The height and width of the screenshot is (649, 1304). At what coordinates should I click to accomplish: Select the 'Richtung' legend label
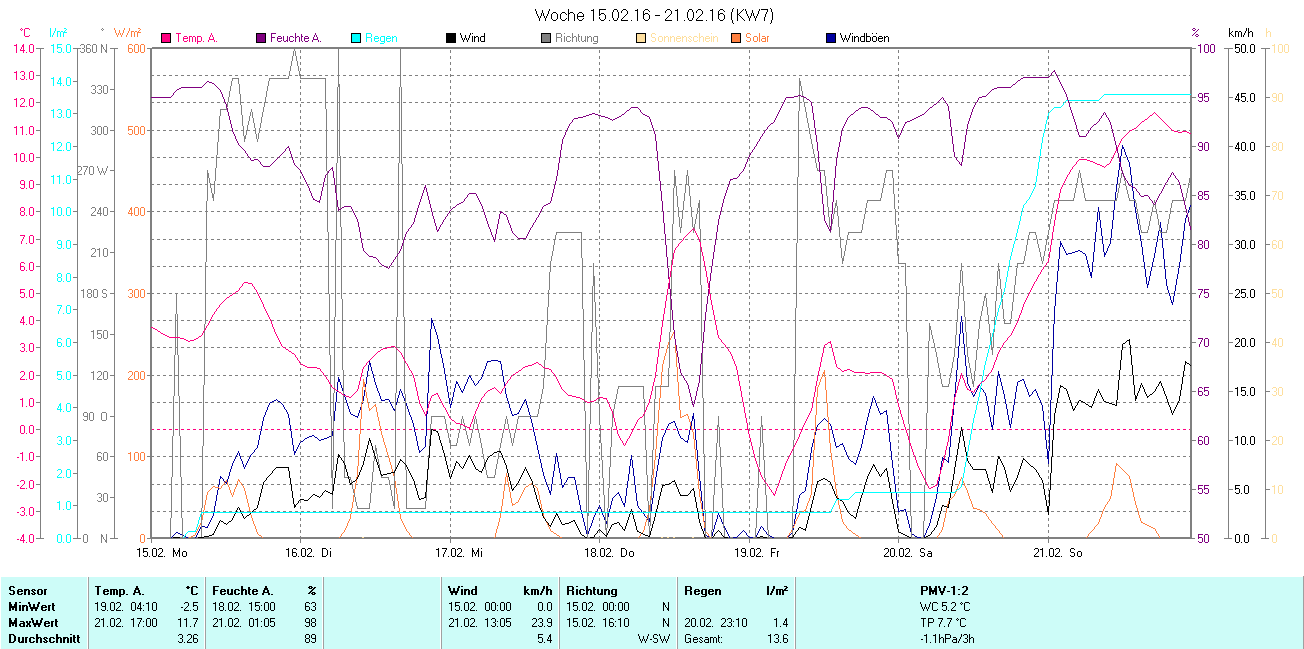[x=577, y=38]
